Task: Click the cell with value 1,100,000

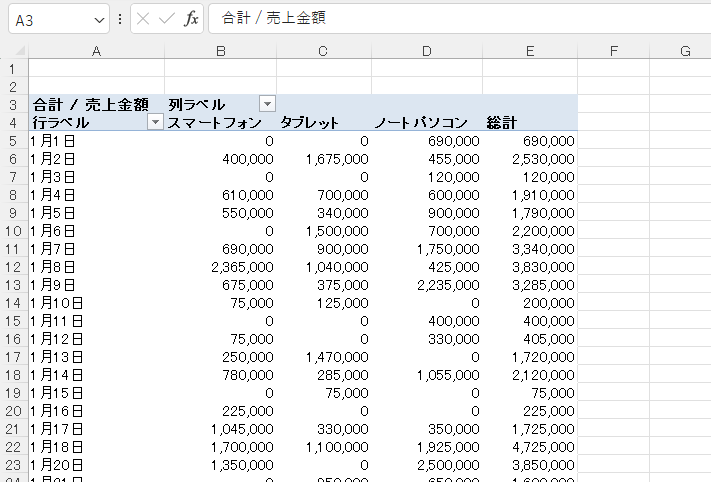Action: coord(324,447)
